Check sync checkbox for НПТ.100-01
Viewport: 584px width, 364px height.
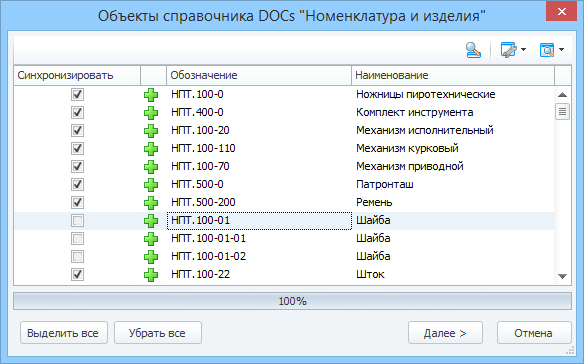tap(77, 221)
